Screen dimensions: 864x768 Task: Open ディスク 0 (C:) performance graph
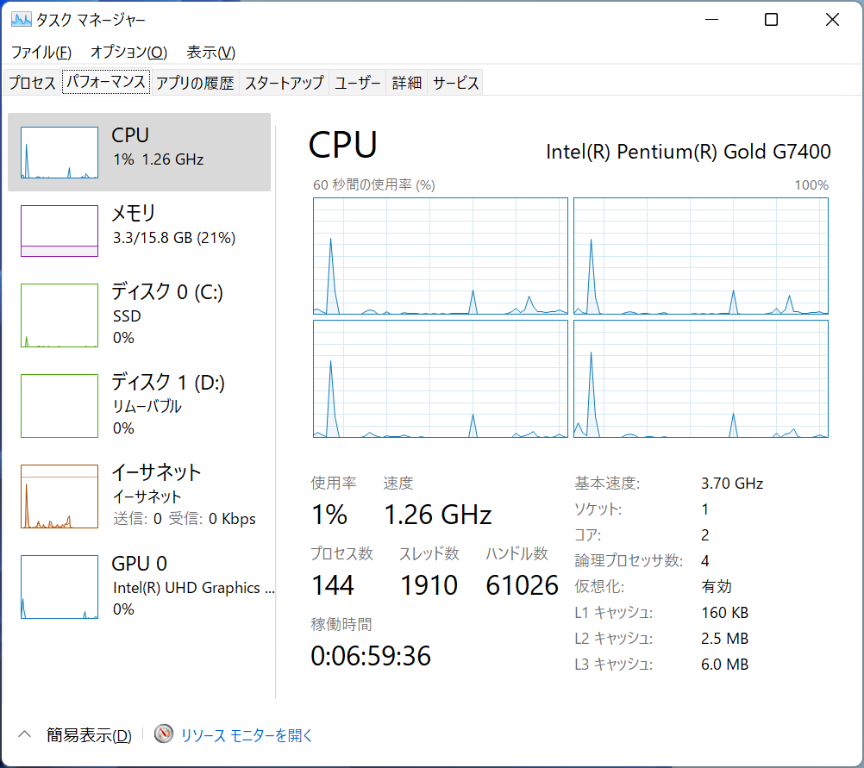pos(61,315)
